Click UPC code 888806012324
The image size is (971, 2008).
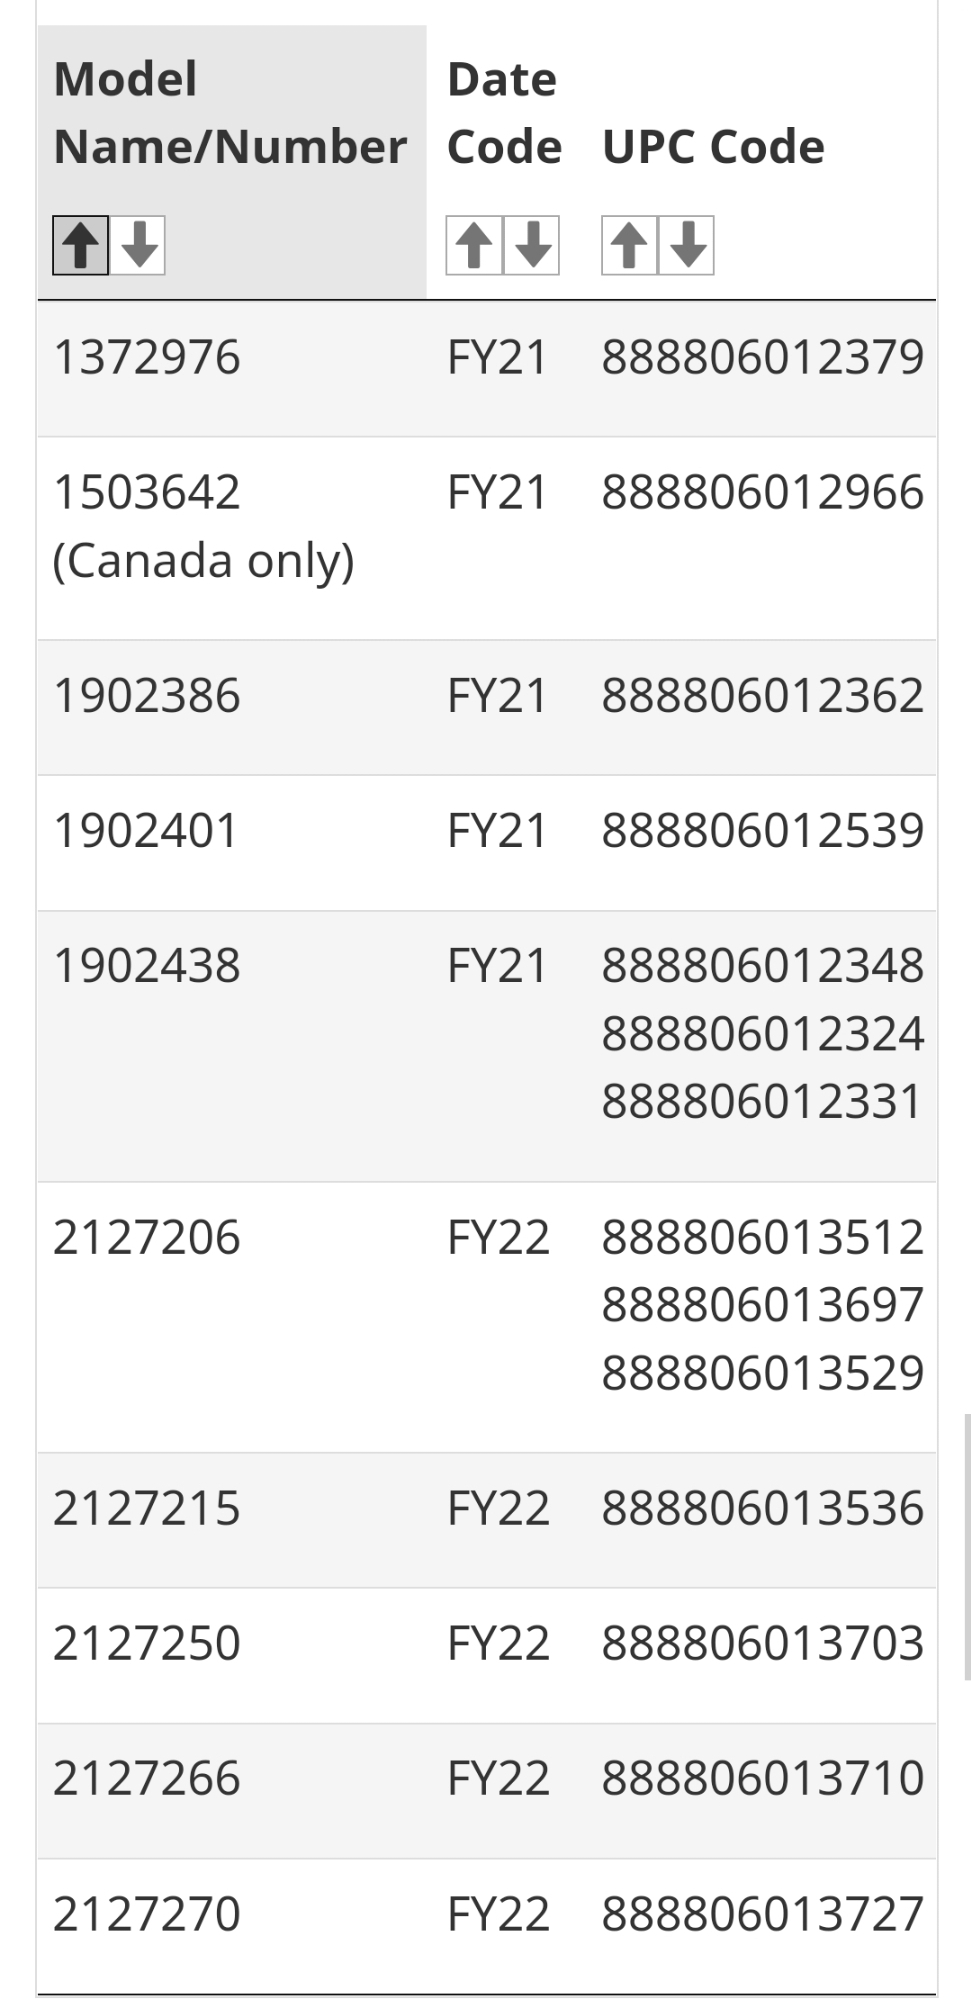click(x=762, y=1034)
